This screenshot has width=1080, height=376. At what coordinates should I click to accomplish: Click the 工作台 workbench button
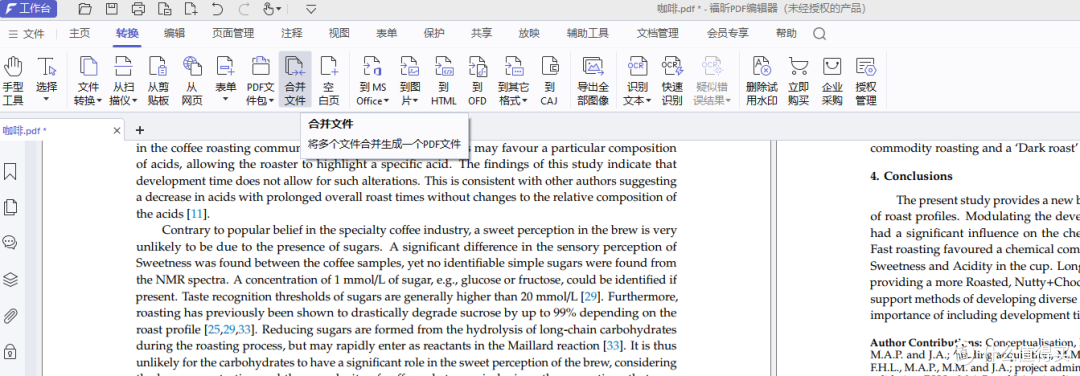click(29, 9)
